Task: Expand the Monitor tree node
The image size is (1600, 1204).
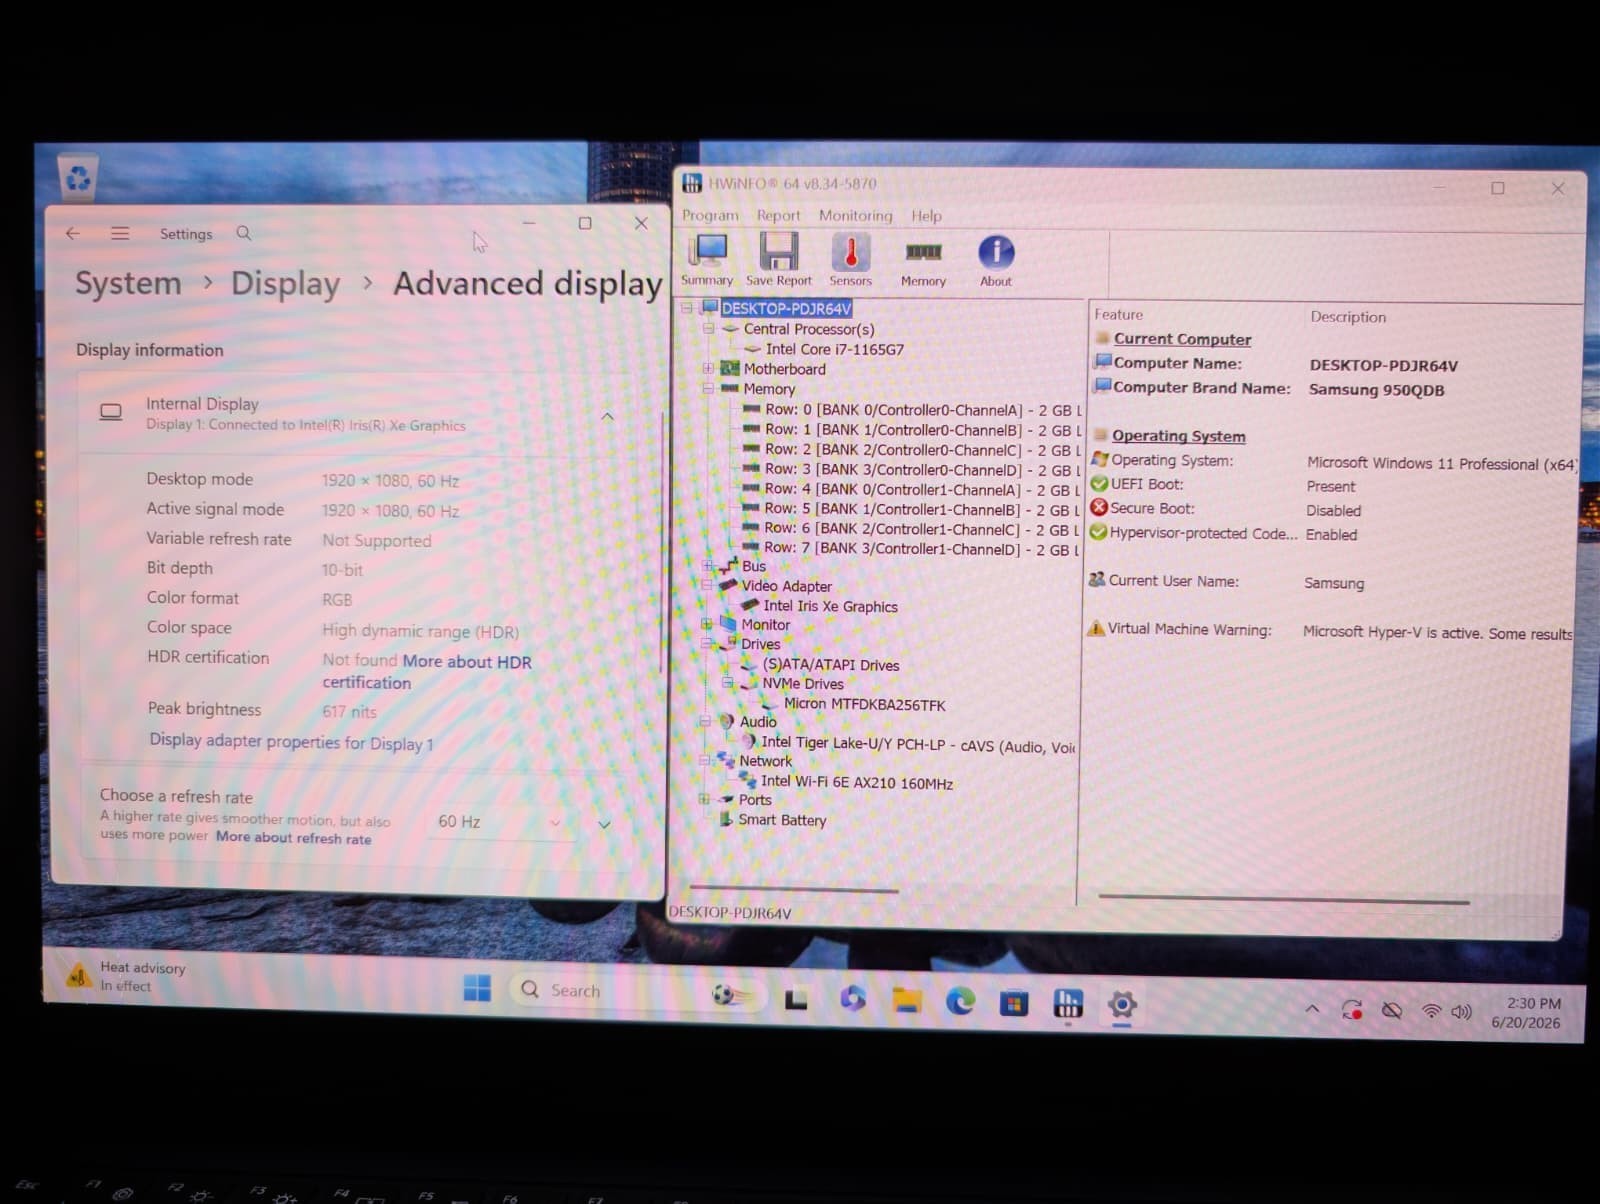Action: 707,624
